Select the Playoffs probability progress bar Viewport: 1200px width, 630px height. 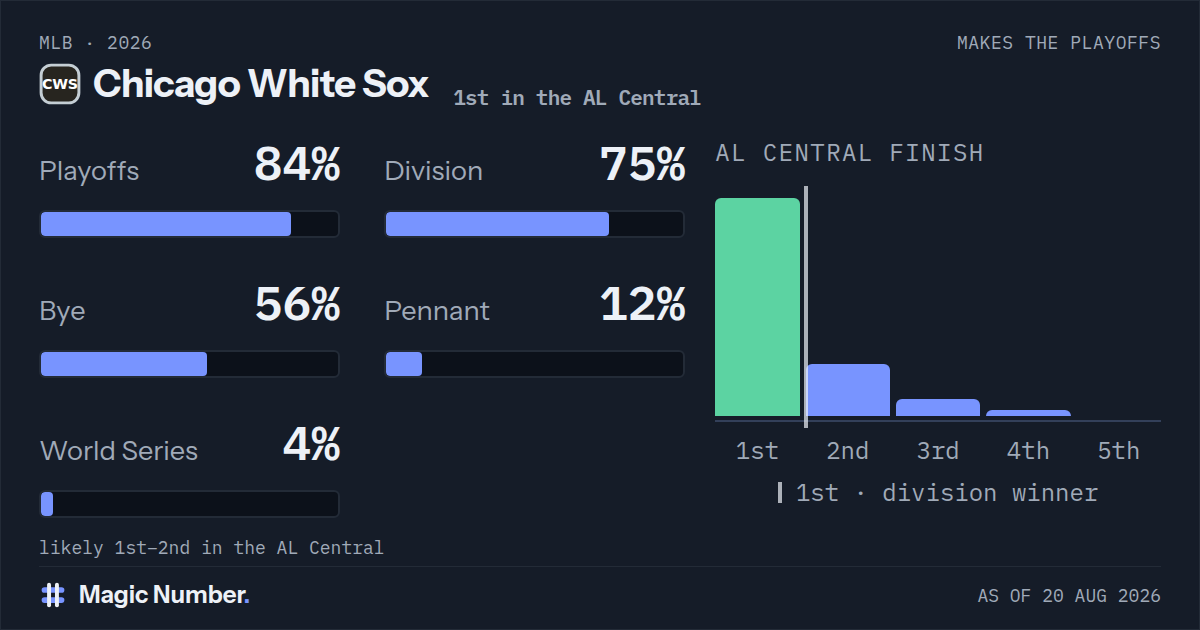[189, 224]
